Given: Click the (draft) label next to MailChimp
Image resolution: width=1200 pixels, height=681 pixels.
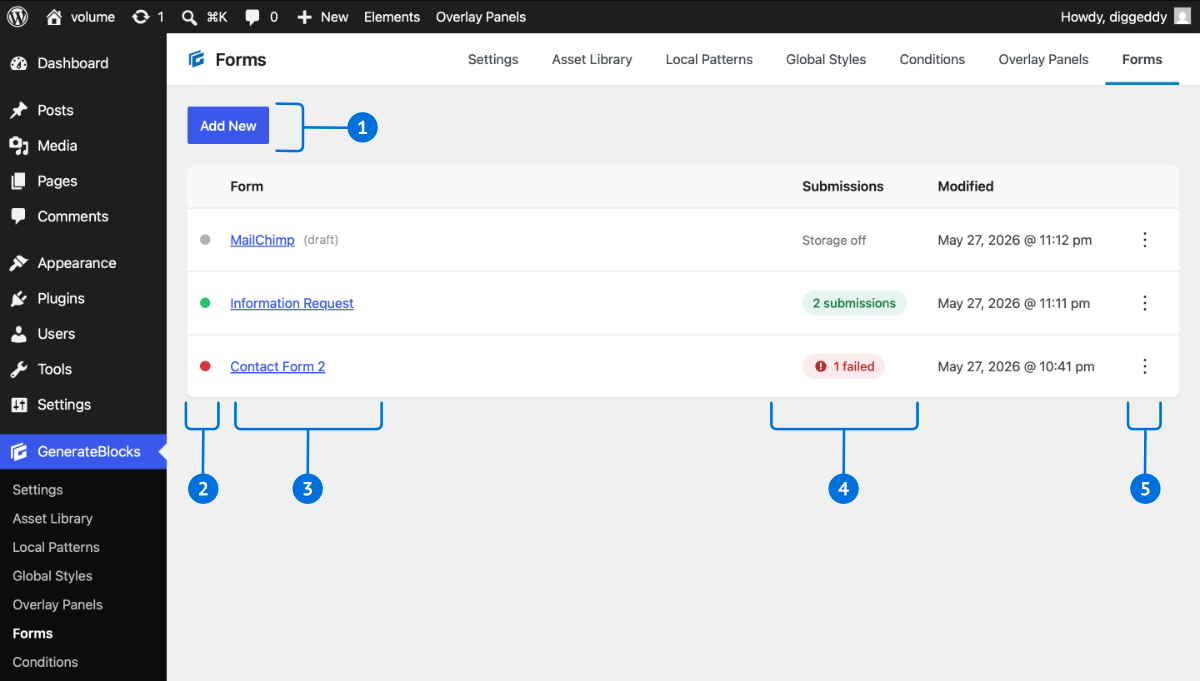Looking at the screenshot, I should point(321,240).
